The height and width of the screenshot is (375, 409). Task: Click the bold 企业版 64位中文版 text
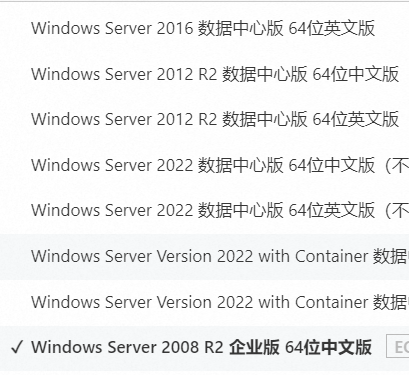(x=300, y=347)
